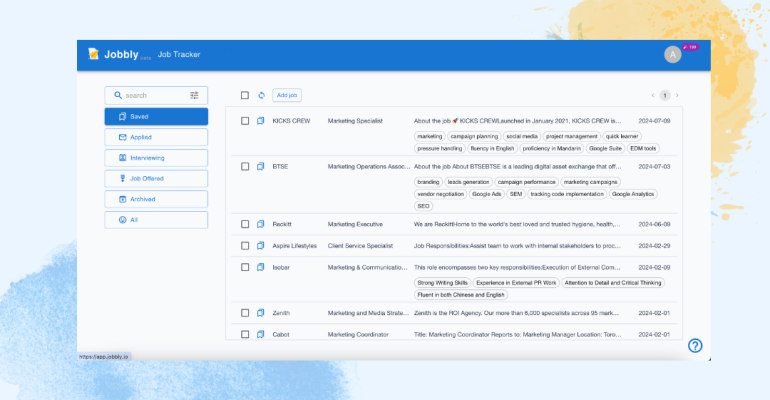Viewport: 770px width, 400px height.
Task: Open the help question mark icon
Action: (695, 346)
